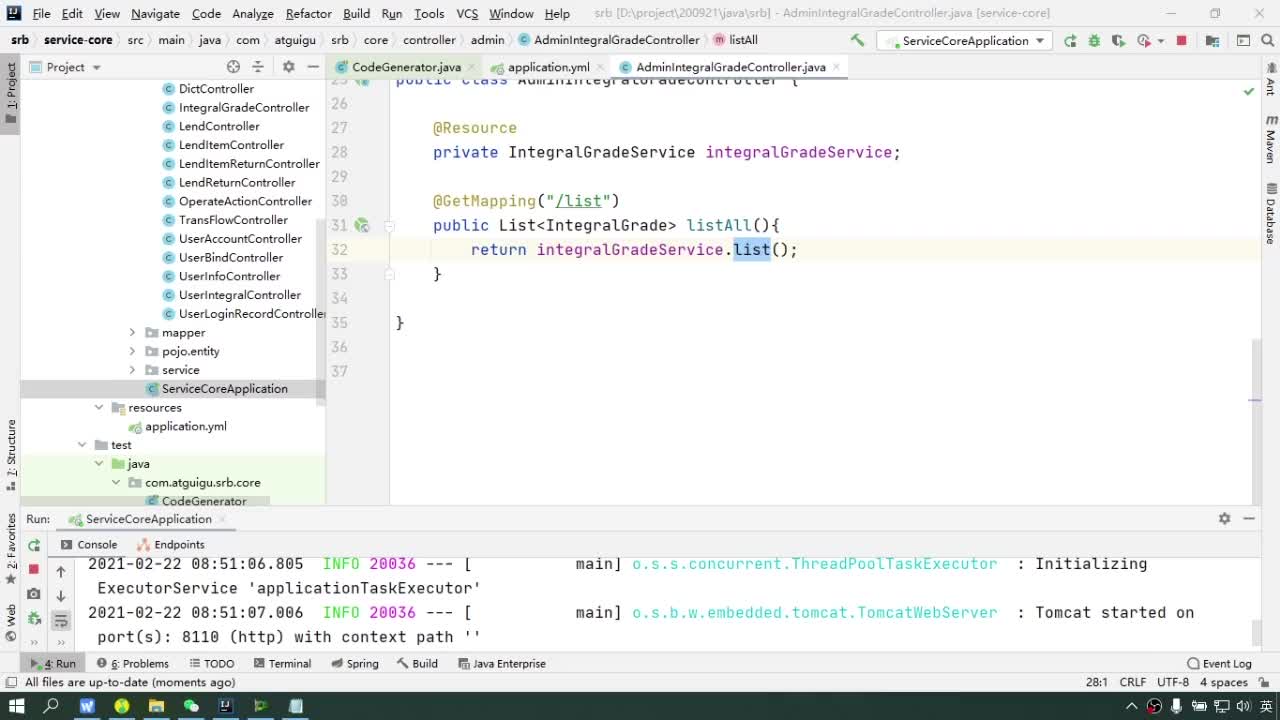1280x720 pixels.
Task: Open the ServiceCoreApplication run configuration dropdown
Action: [x=964, y=41]
